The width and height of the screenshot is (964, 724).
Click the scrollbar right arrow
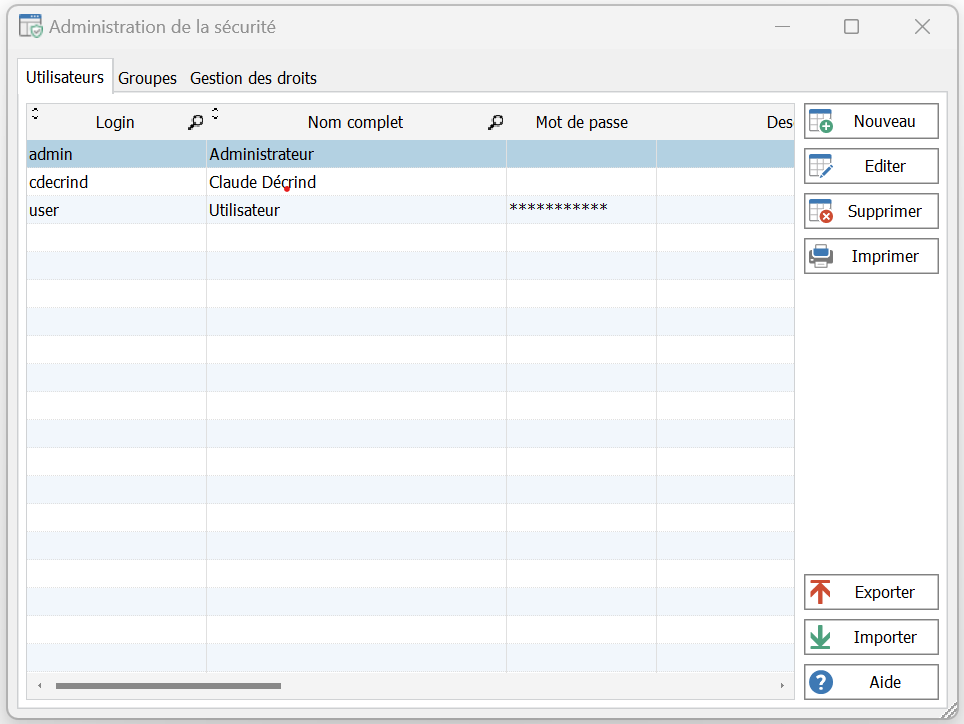(x=781, y=686)
